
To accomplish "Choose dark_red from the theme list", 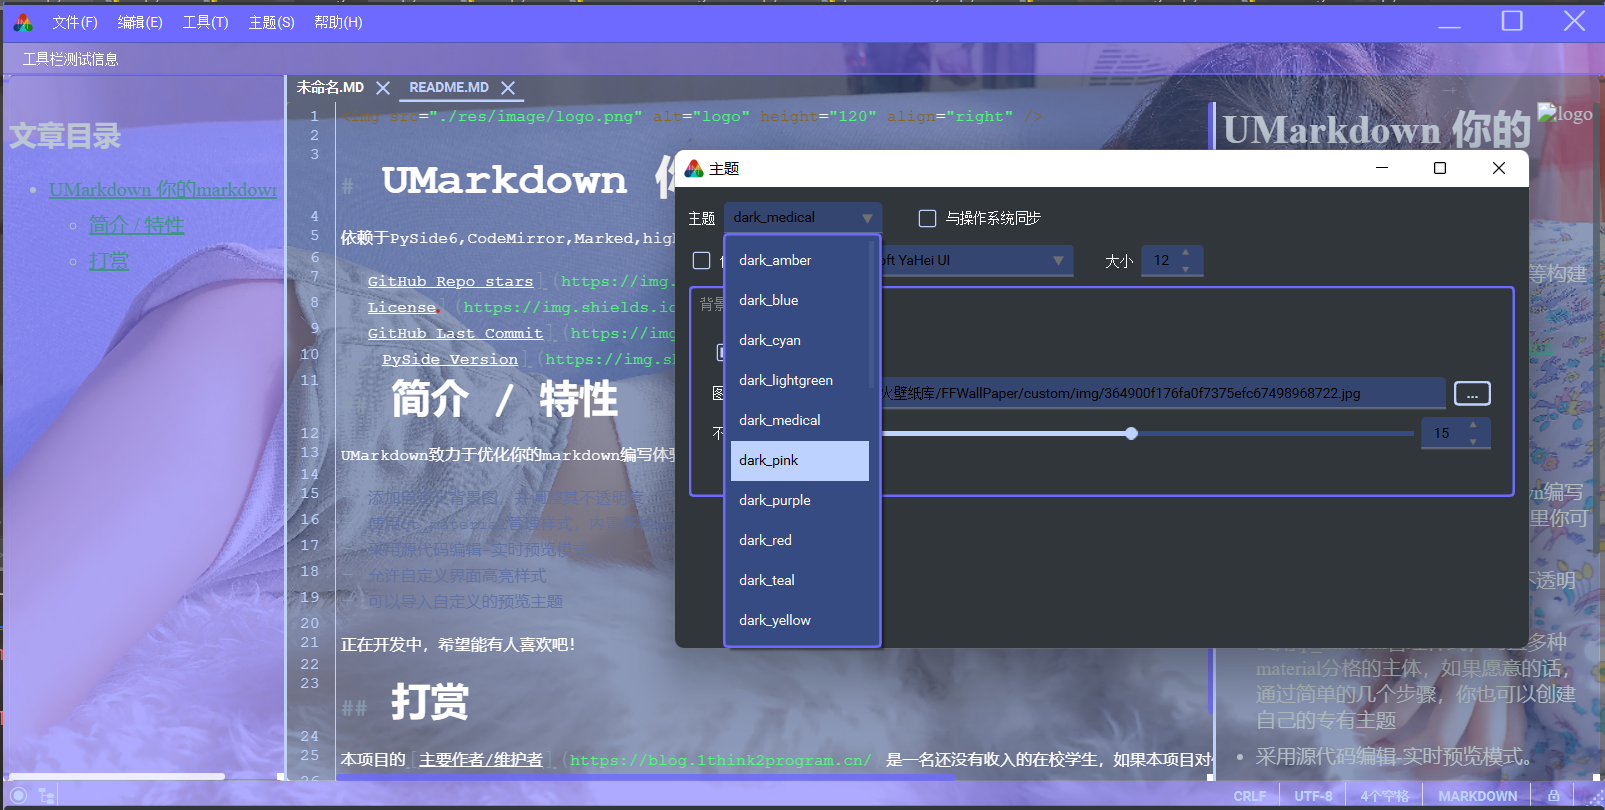I will [x=800, y=540].
